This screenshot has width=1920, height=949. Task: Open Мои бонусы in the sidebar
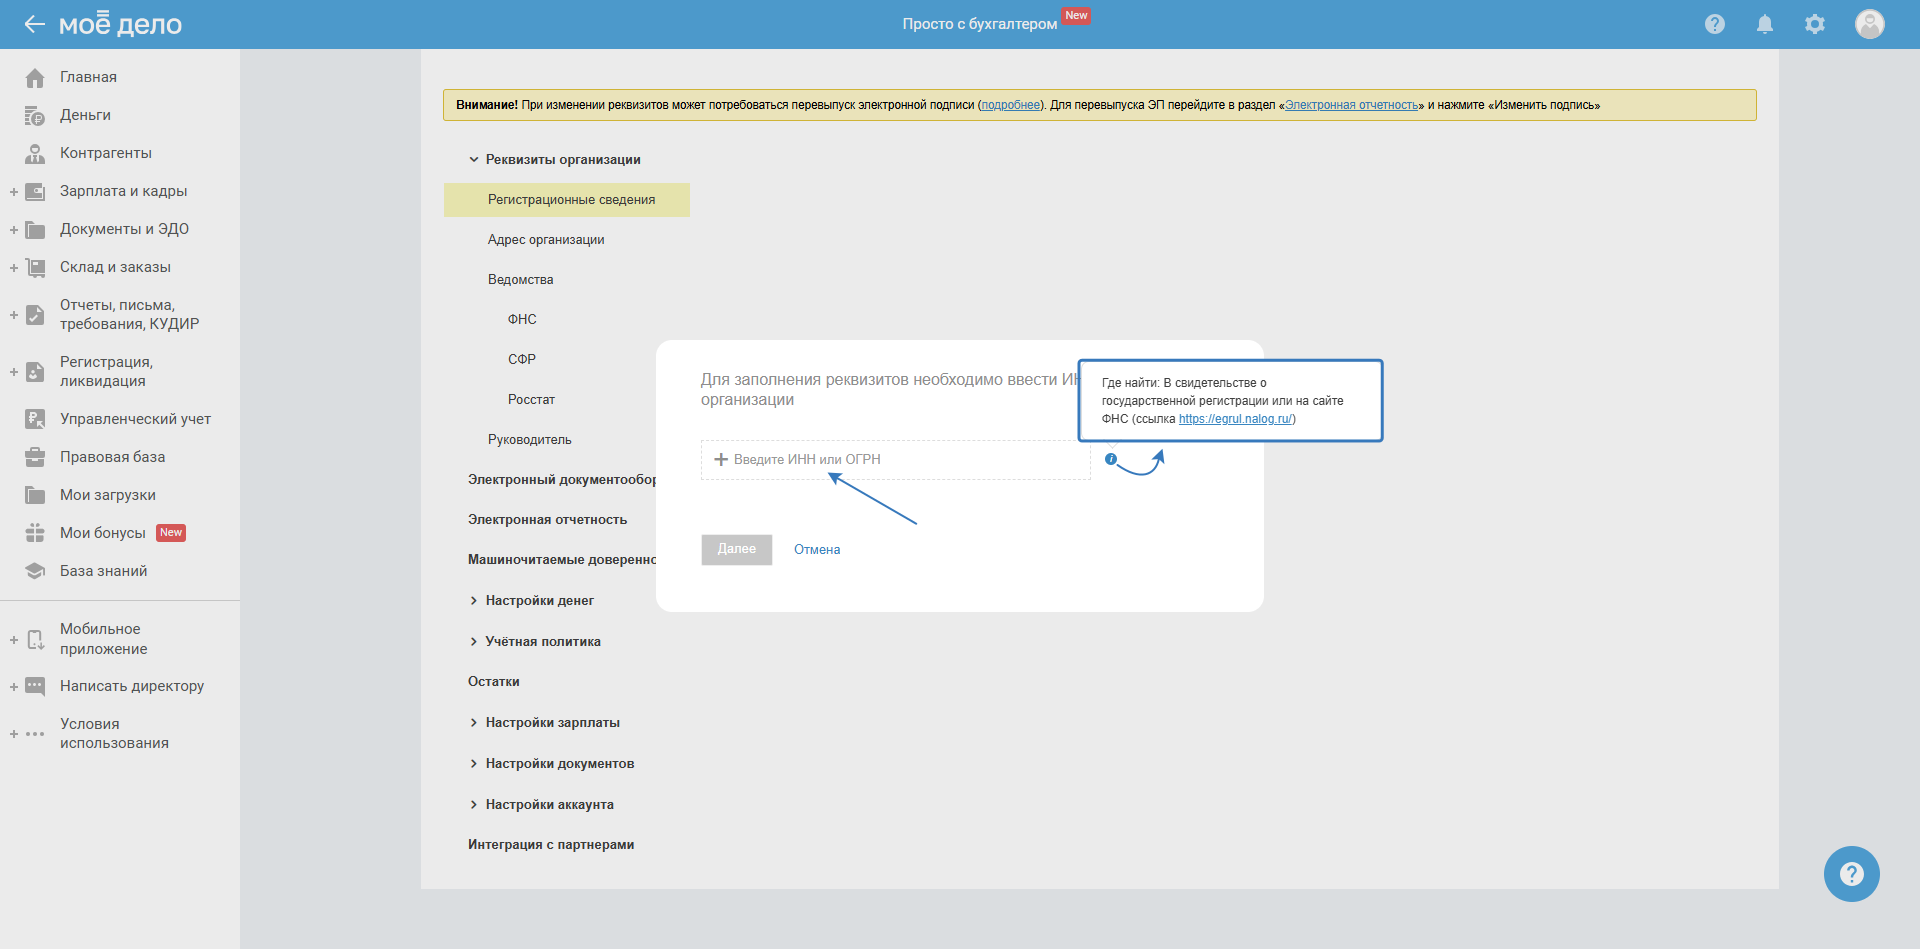(103, 533)
